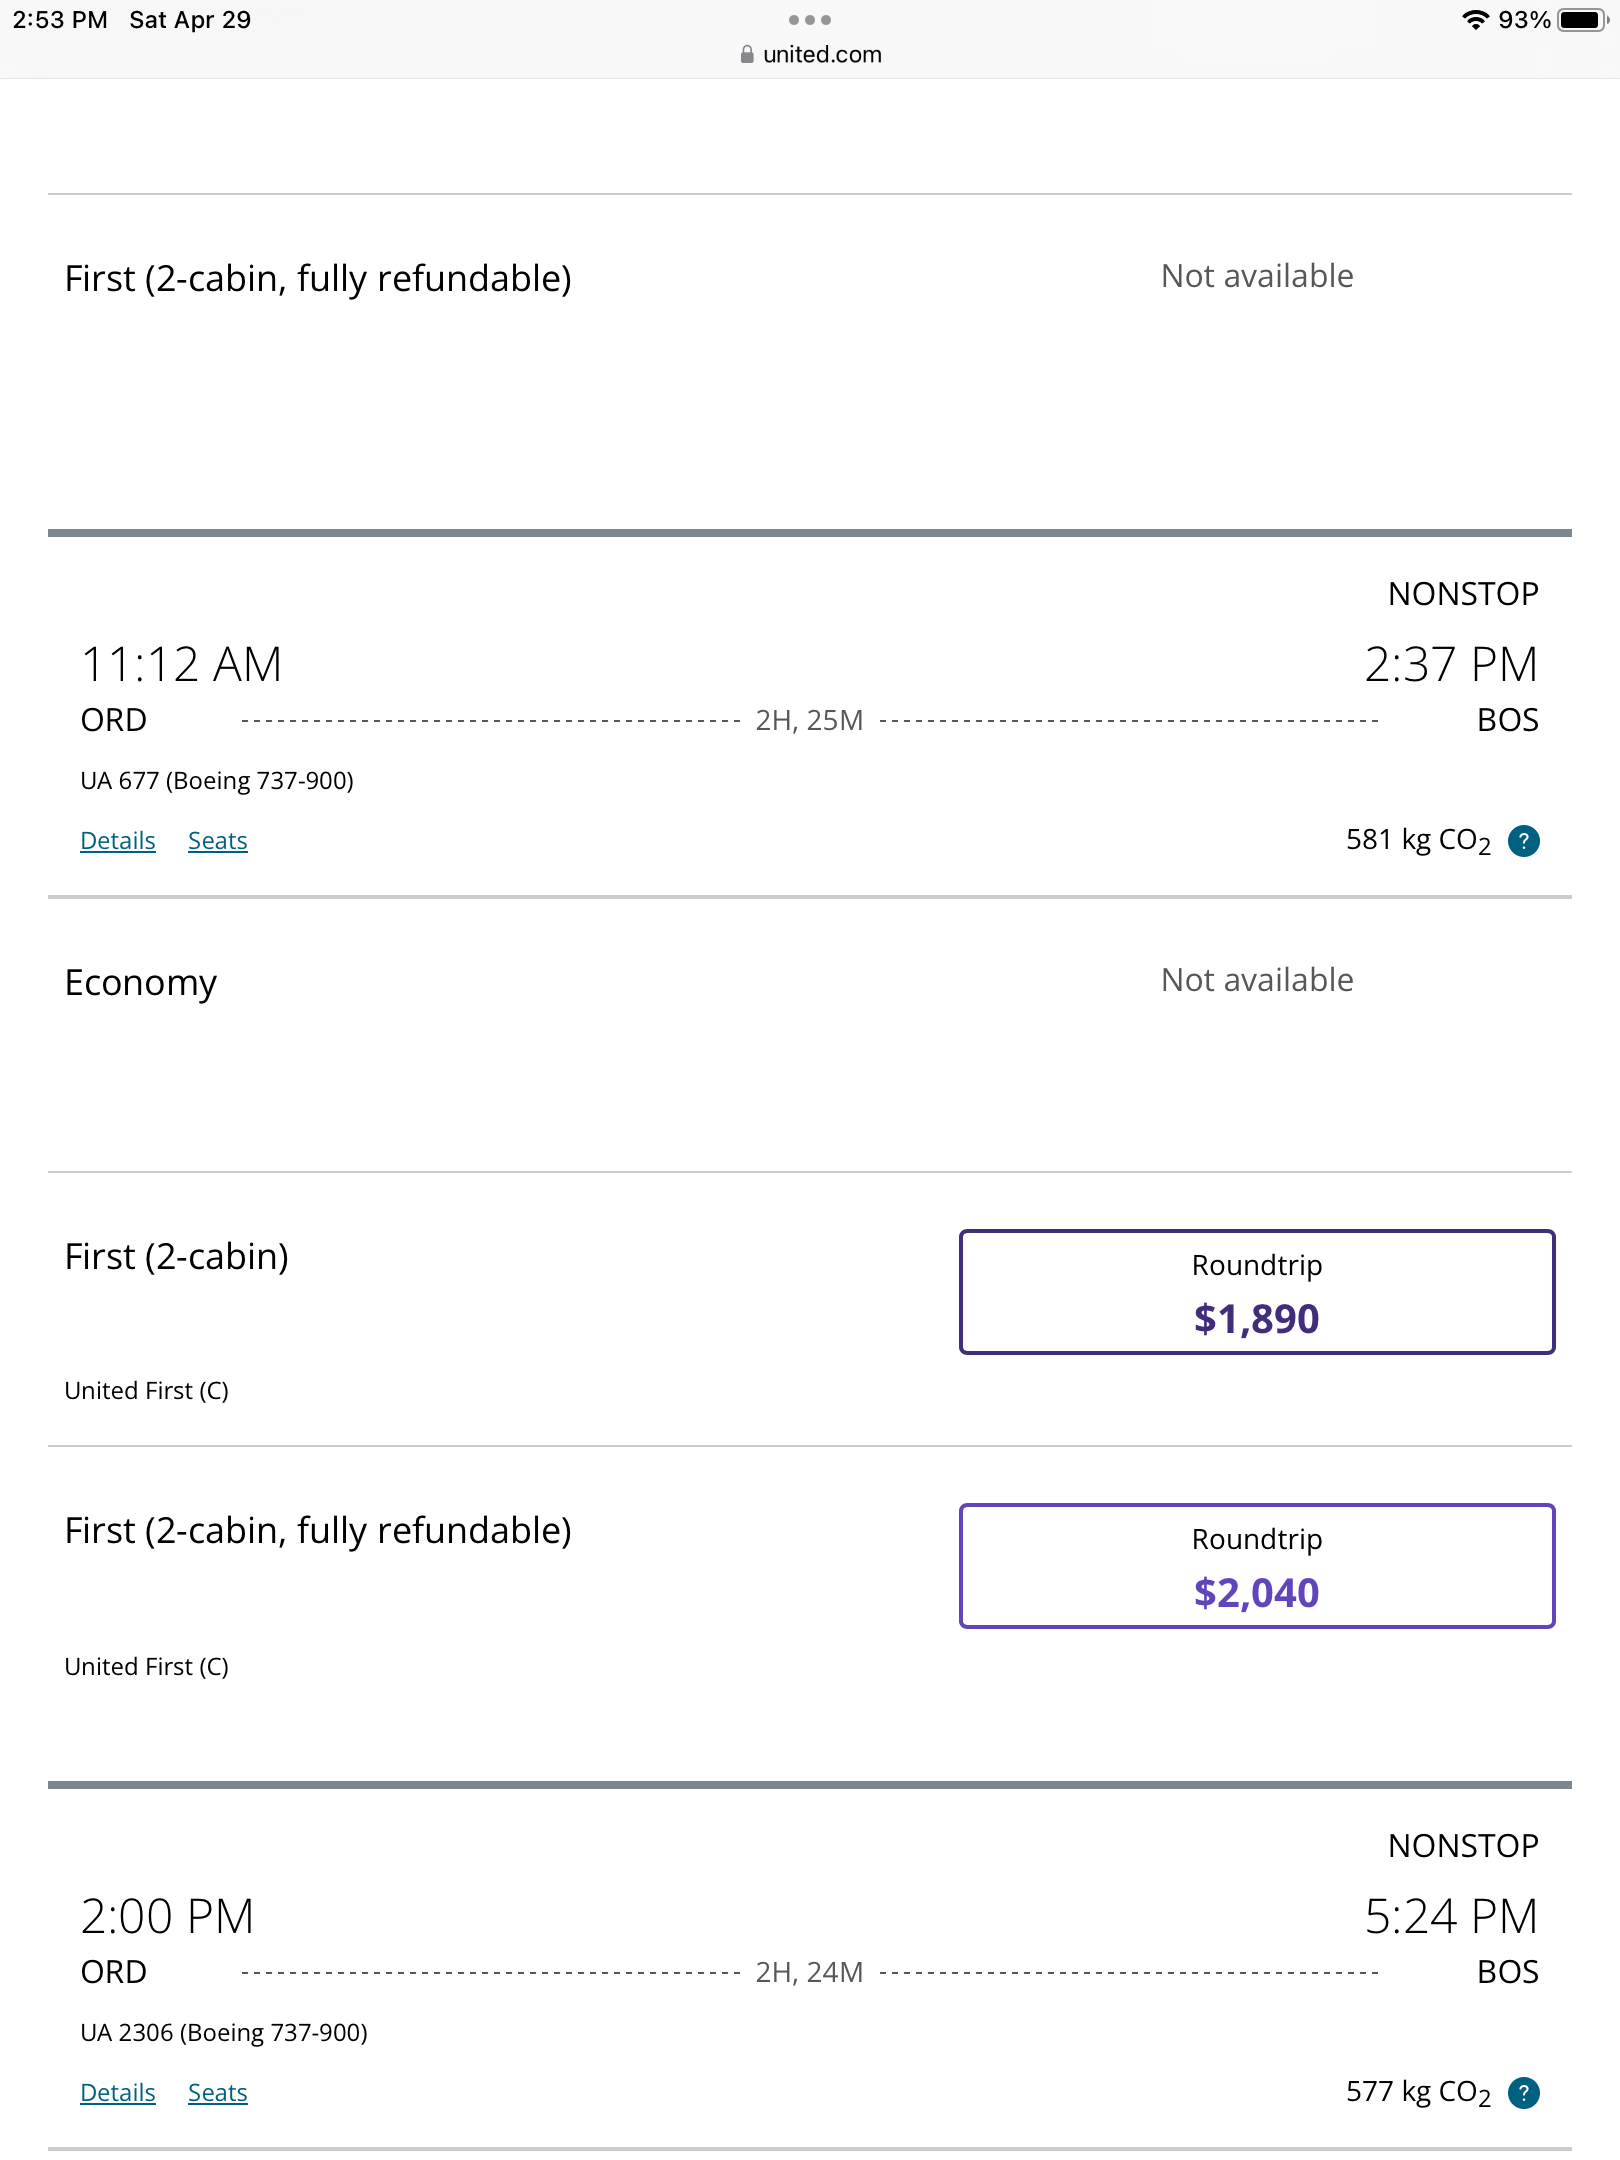
Task: Open Details for flight UA 677
Action: tap(118, 841)
